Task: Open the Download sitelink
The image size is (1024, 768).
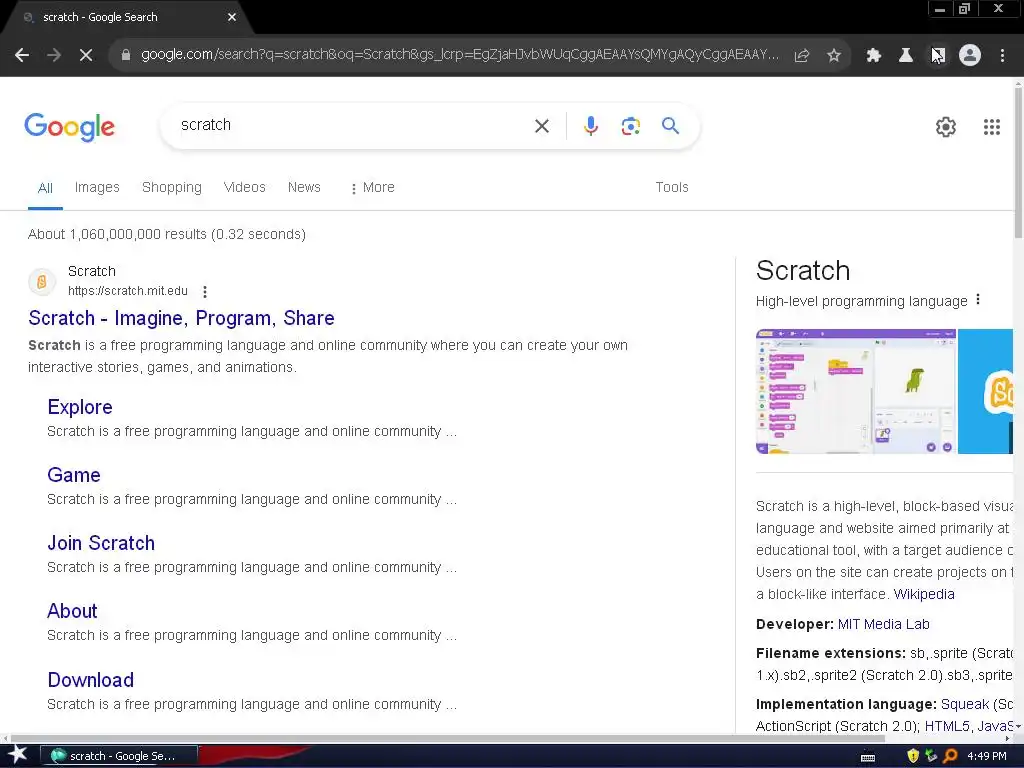Action: pyautogui.click(x=91, y=680)
